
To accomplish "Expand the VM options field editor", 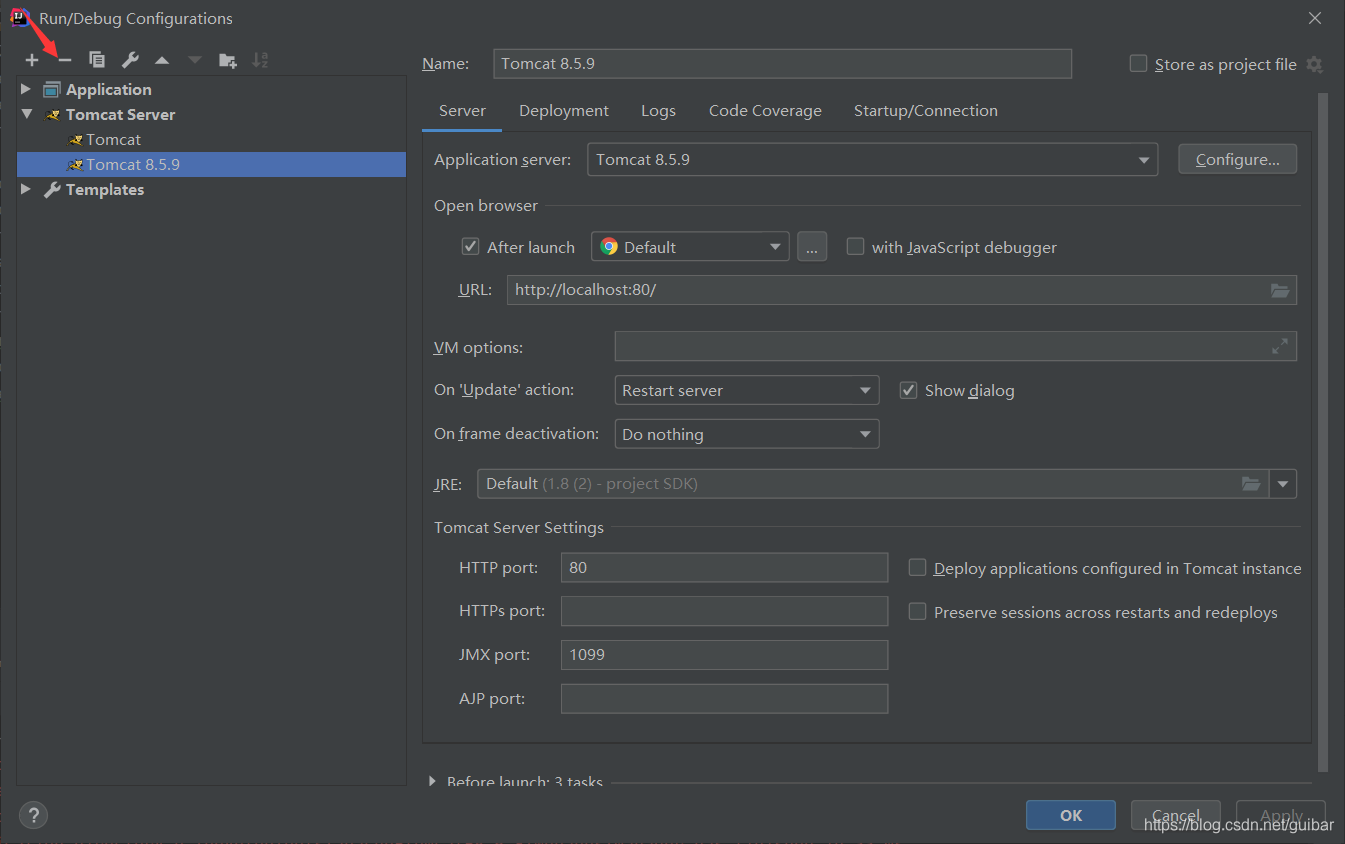I will (x=1280, y=346).
